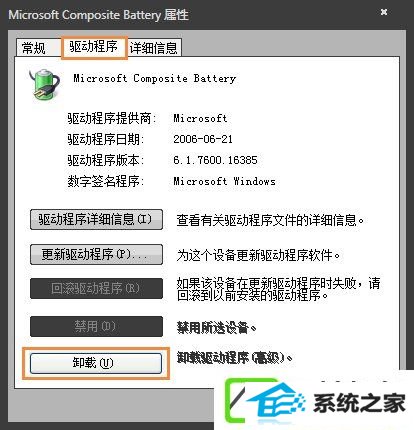
Task: Open 驱动程序详细信息 button
Action: click(x=96, y=219)
